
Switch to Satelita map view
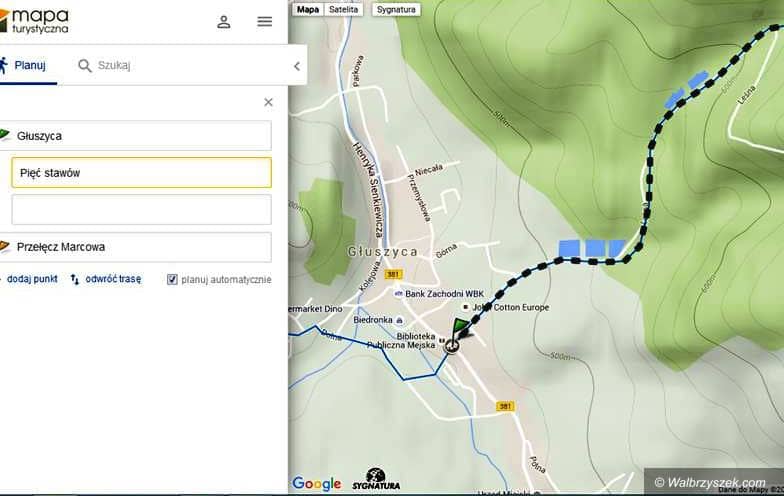pyautogui.click(x=343, y=10)
